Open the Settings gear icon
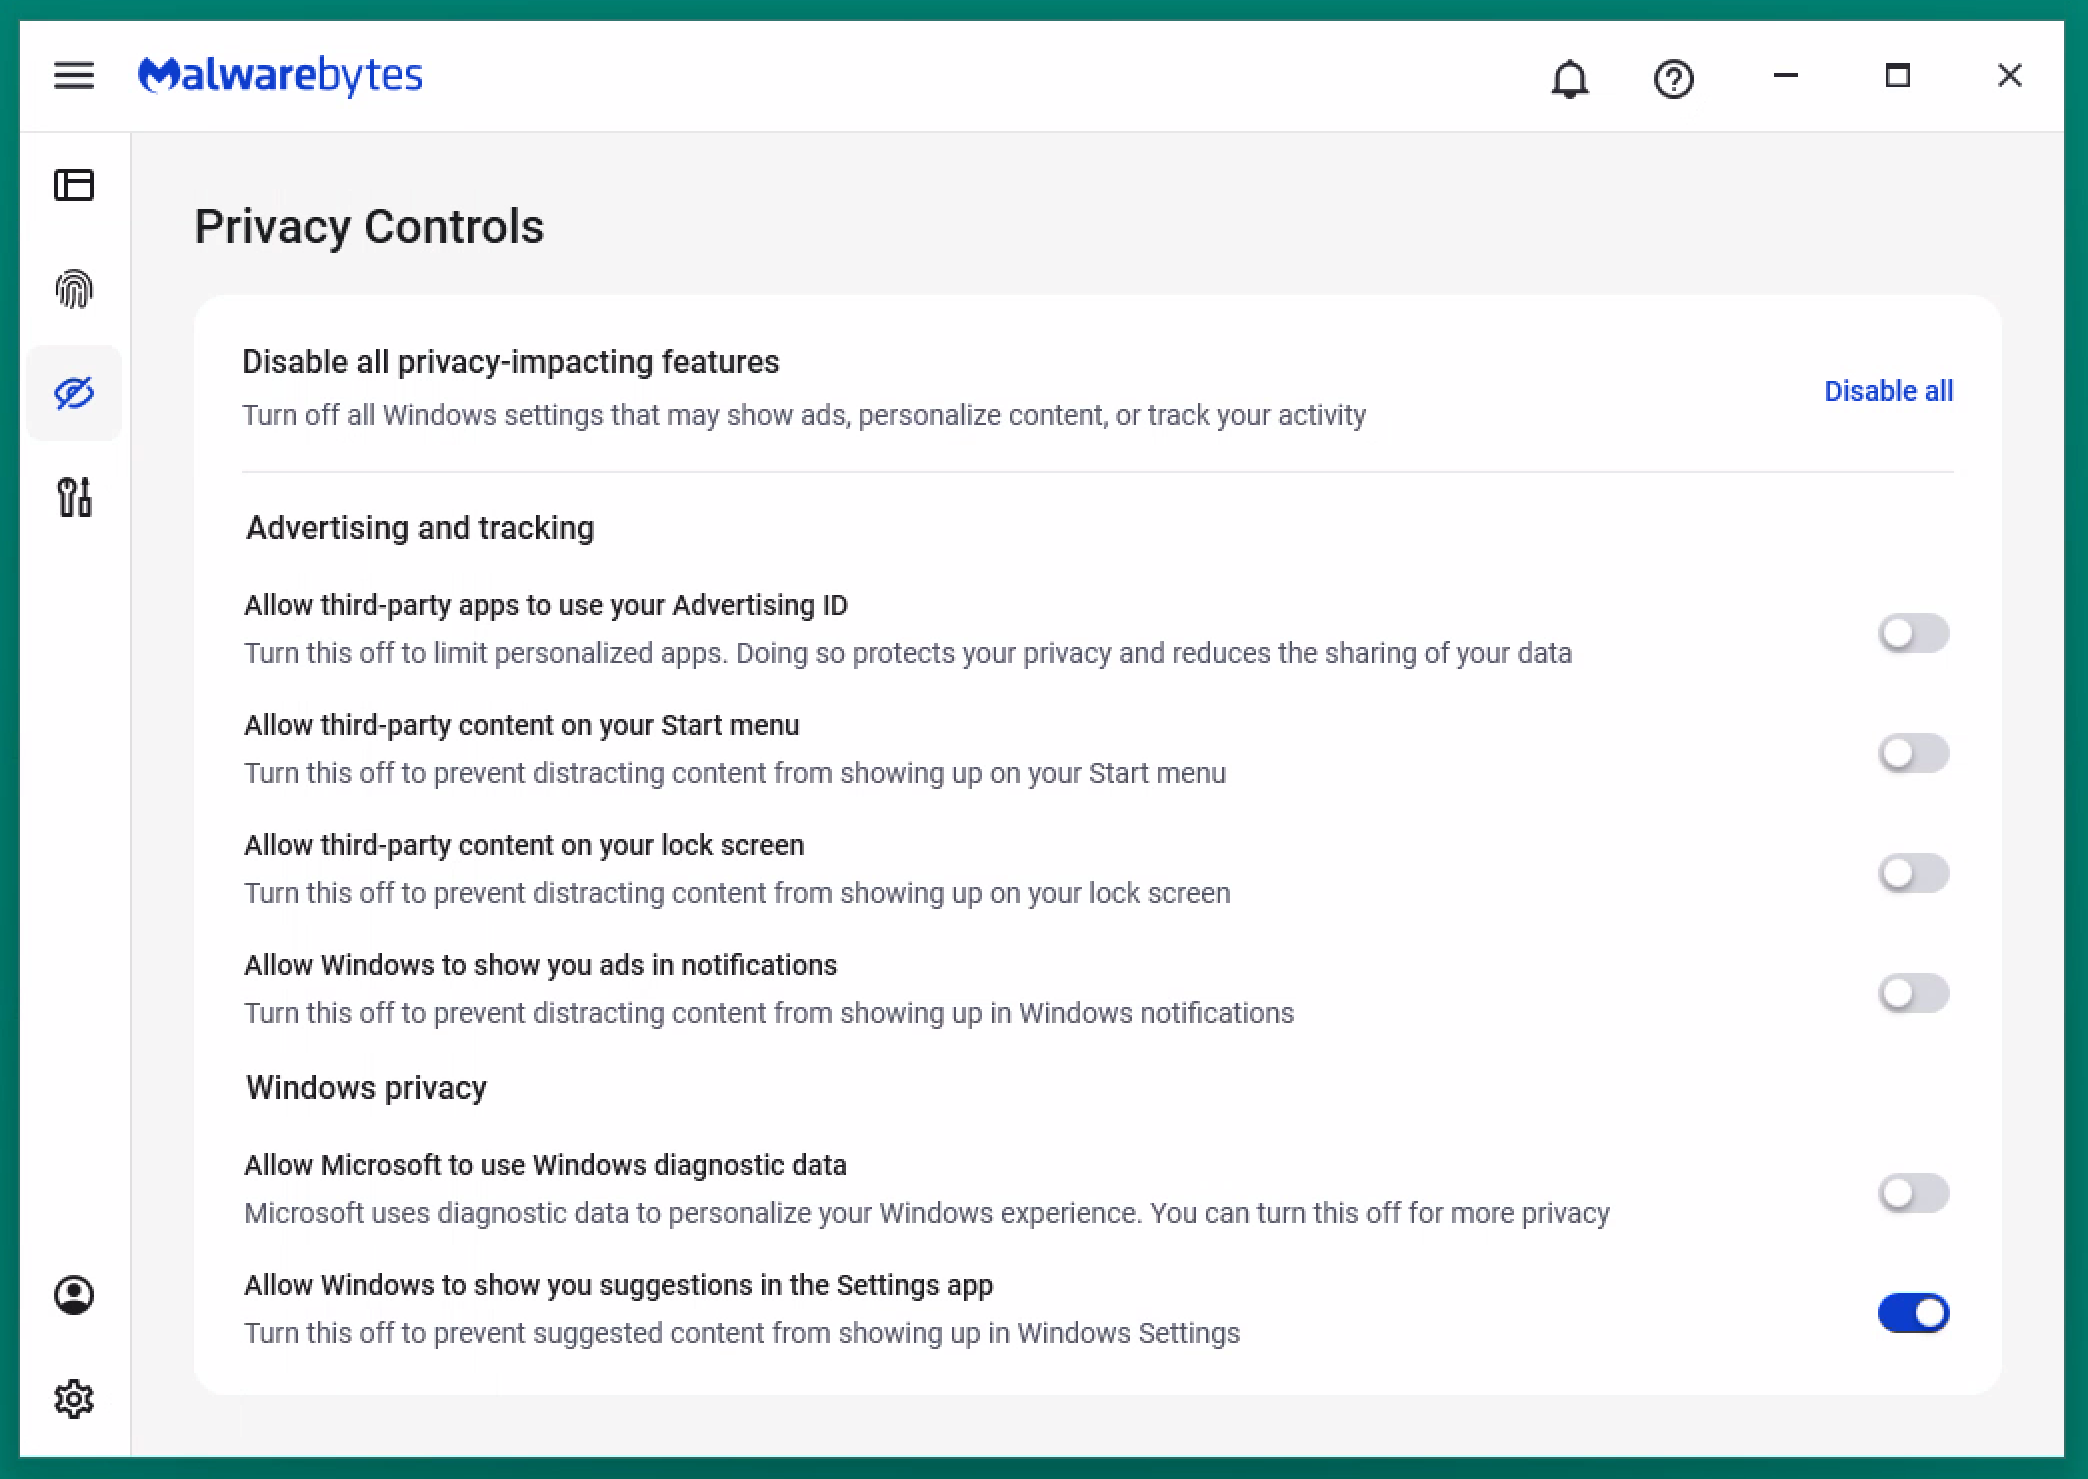2088x1479 pixels. click(74, 1399)
